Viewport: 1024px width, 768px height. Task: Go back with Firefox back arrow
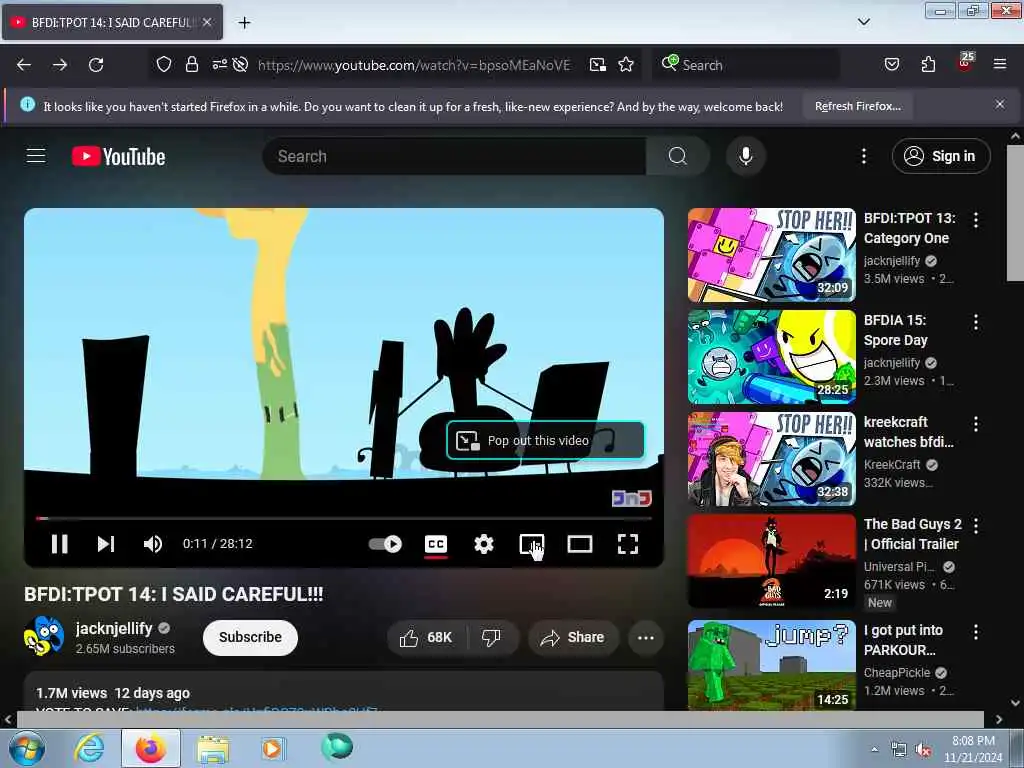24,65
